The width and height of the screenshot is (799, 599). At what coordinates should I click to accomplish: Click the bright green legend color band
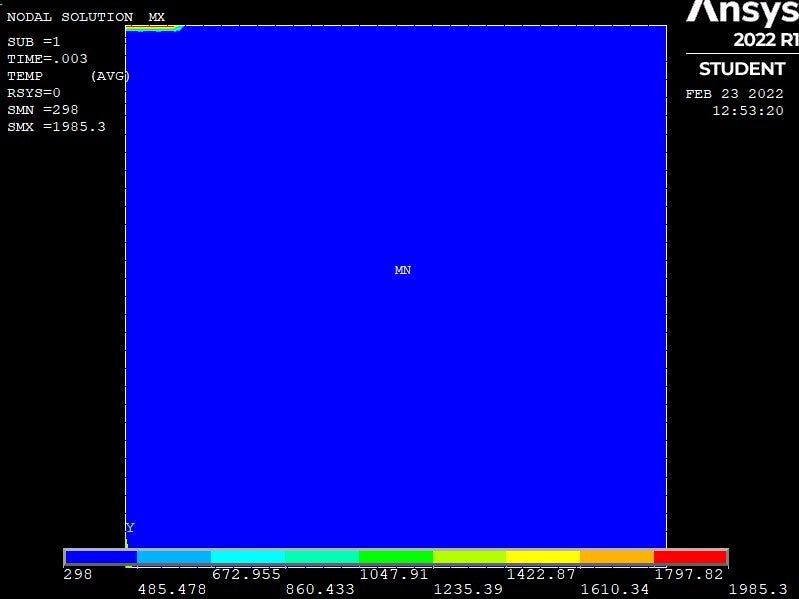(x=396, y=557)
